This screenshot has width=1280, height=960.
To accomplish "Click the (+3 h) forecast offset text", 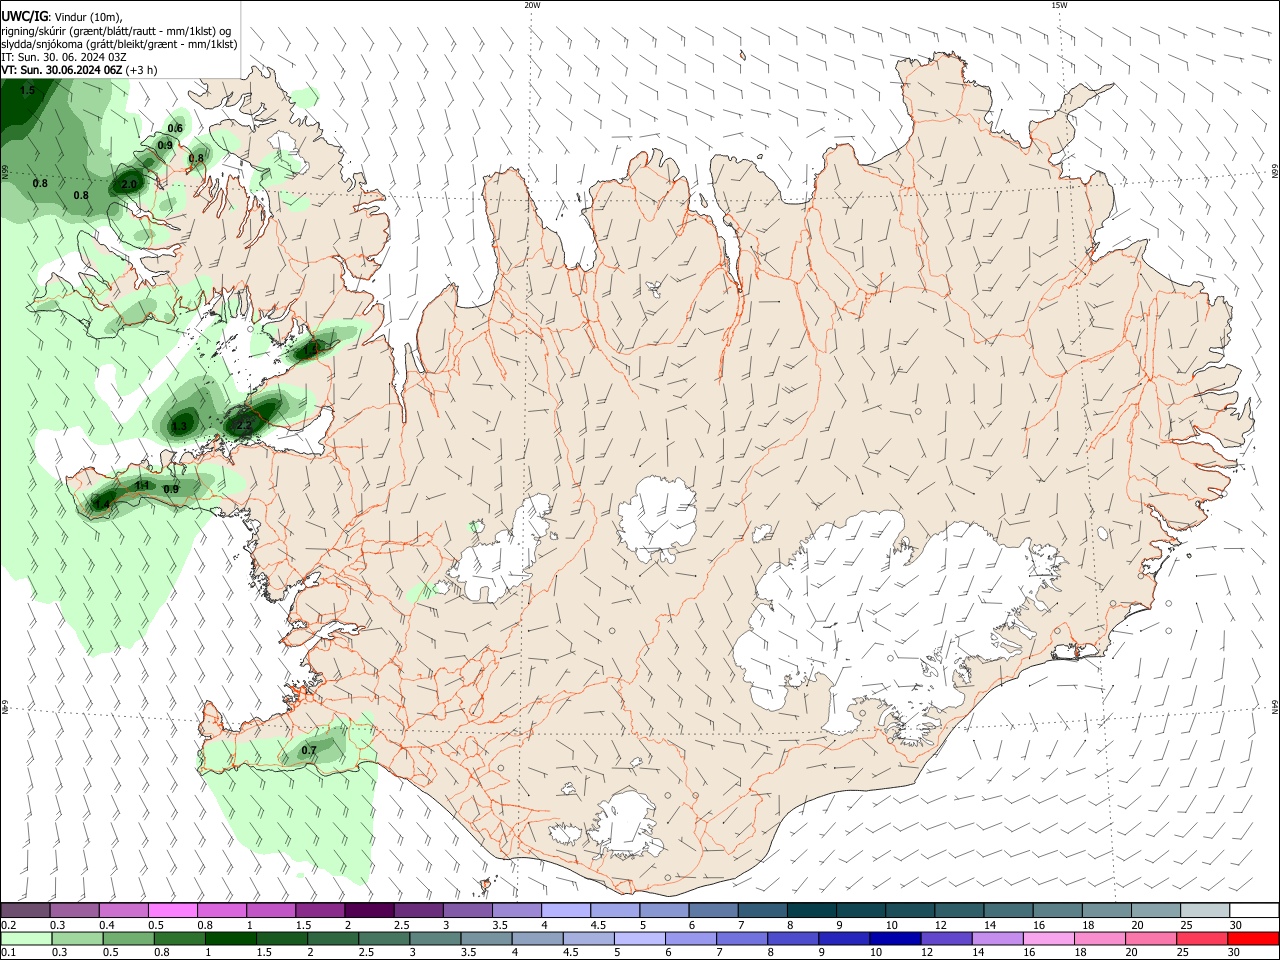I will click(142, 70).
